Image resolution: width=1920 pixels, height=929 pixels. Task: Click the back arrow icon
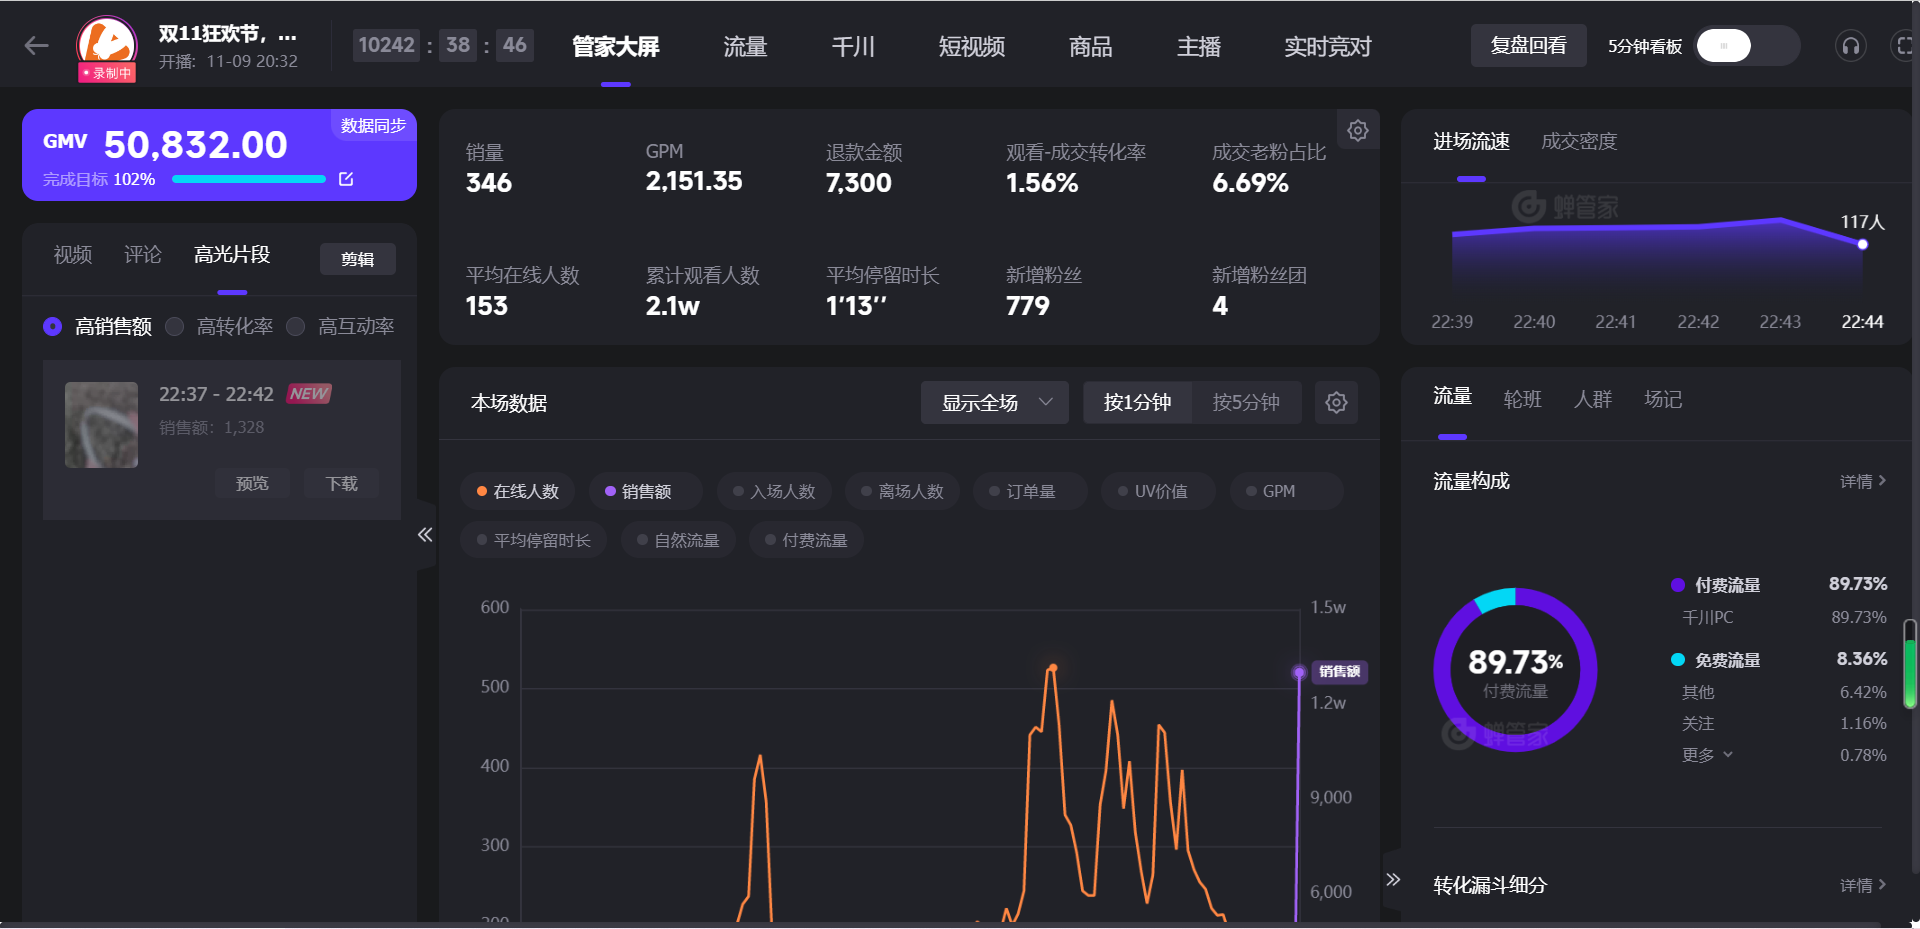(37, 45)
